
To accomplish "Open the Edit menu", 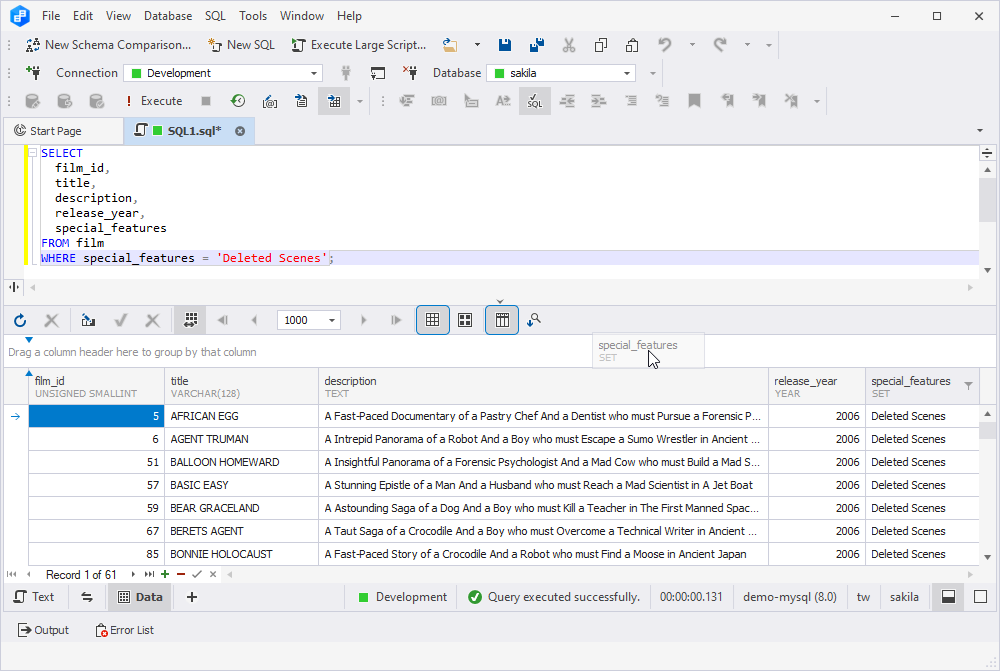I will (x=83, y=16).
